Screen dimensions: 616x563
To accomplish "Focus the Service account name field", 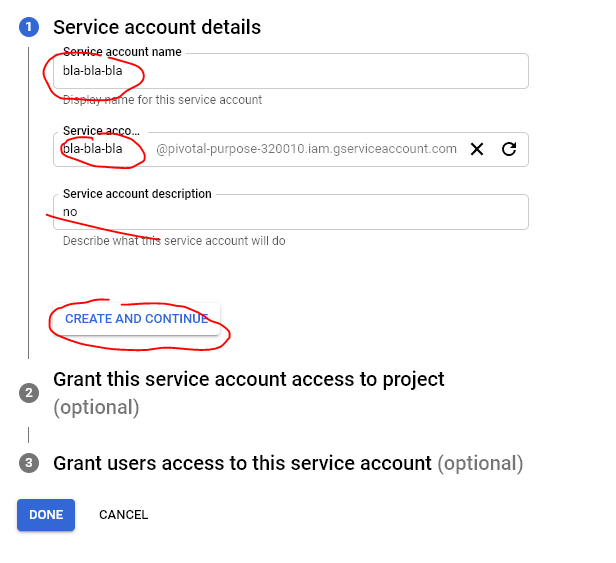I will tap(290, 72).
